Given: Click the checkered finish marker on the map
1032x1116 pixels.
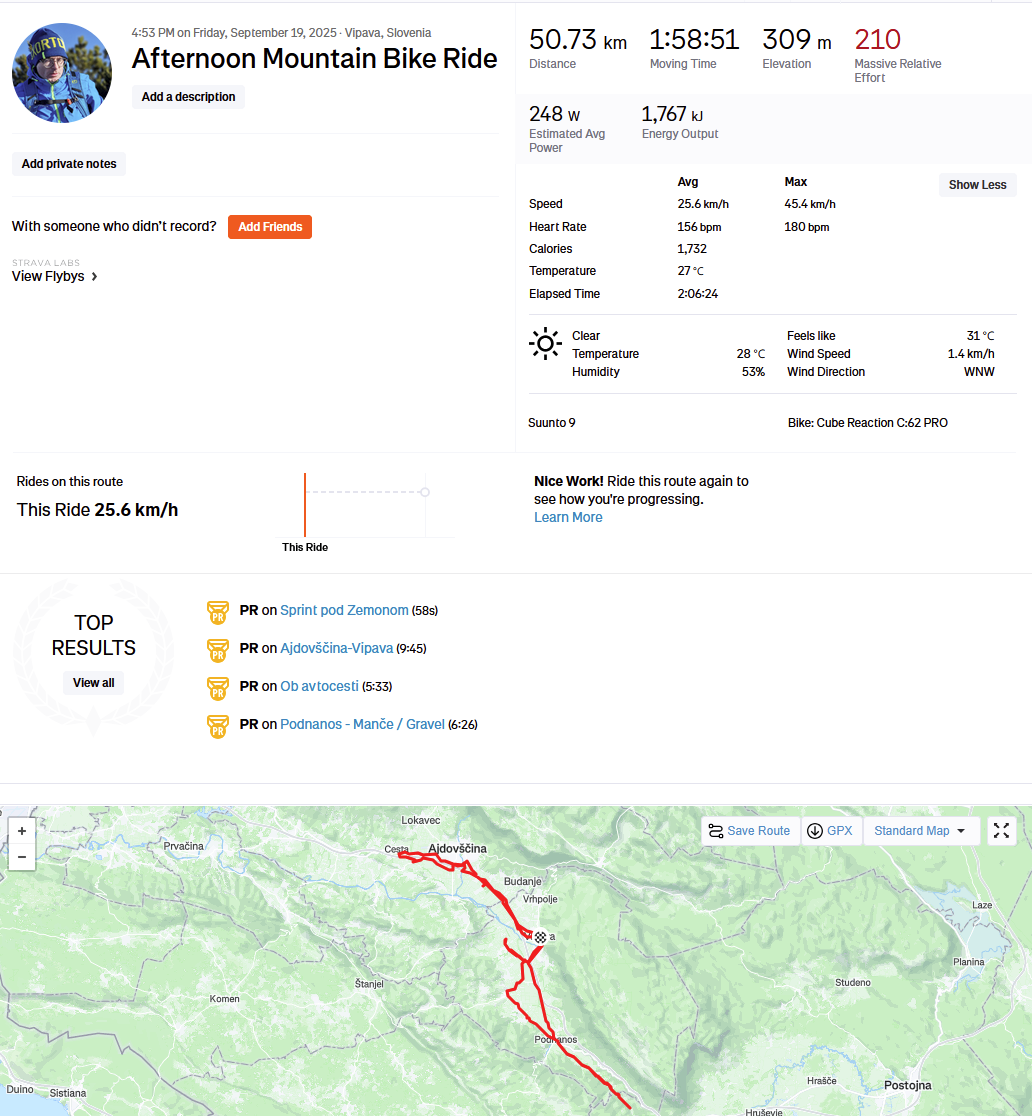Looking at the screenshot, I should coord(540,937).
